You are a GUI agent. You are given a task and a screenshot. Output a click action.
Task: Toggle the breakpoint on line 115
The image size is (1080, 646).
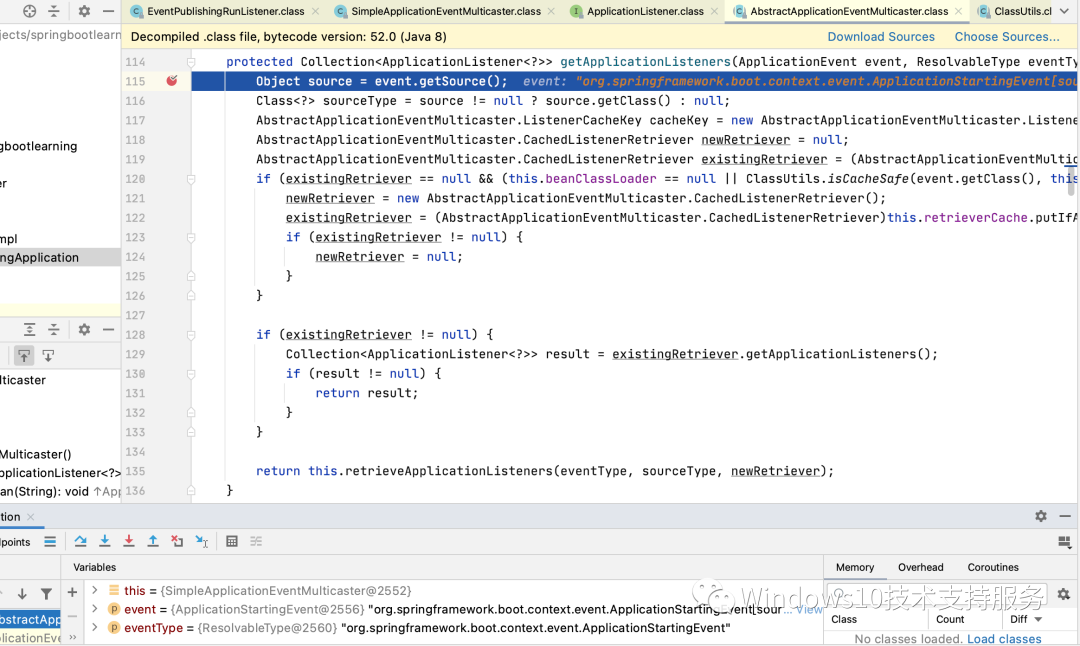point(172,81)
